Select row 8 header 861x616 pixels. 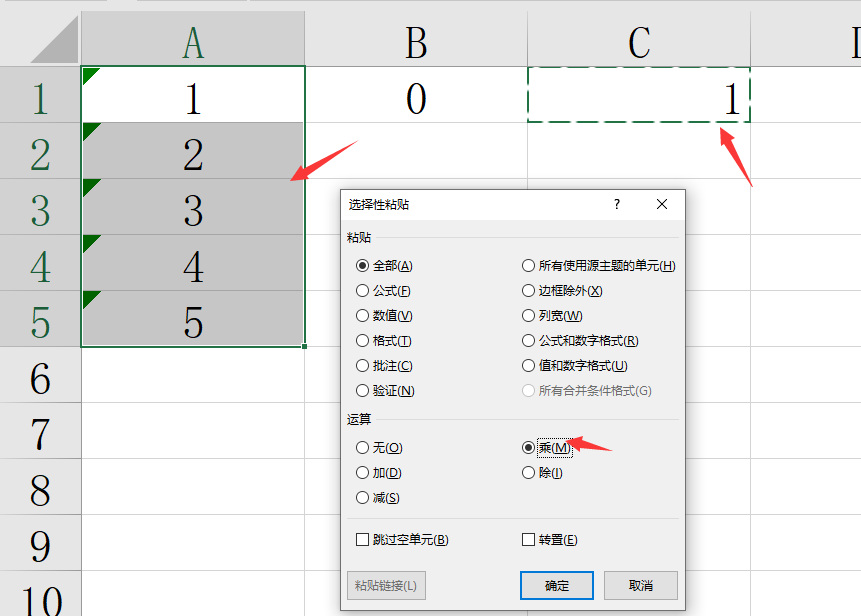click(x=40, y=487)
